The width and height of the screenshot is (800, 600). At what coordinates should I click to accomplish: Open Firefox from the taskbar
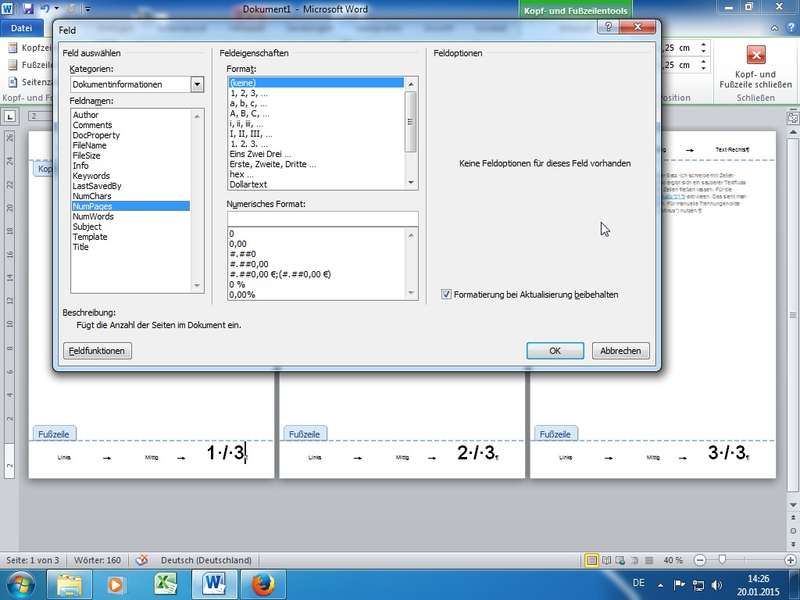coord(263,585)
